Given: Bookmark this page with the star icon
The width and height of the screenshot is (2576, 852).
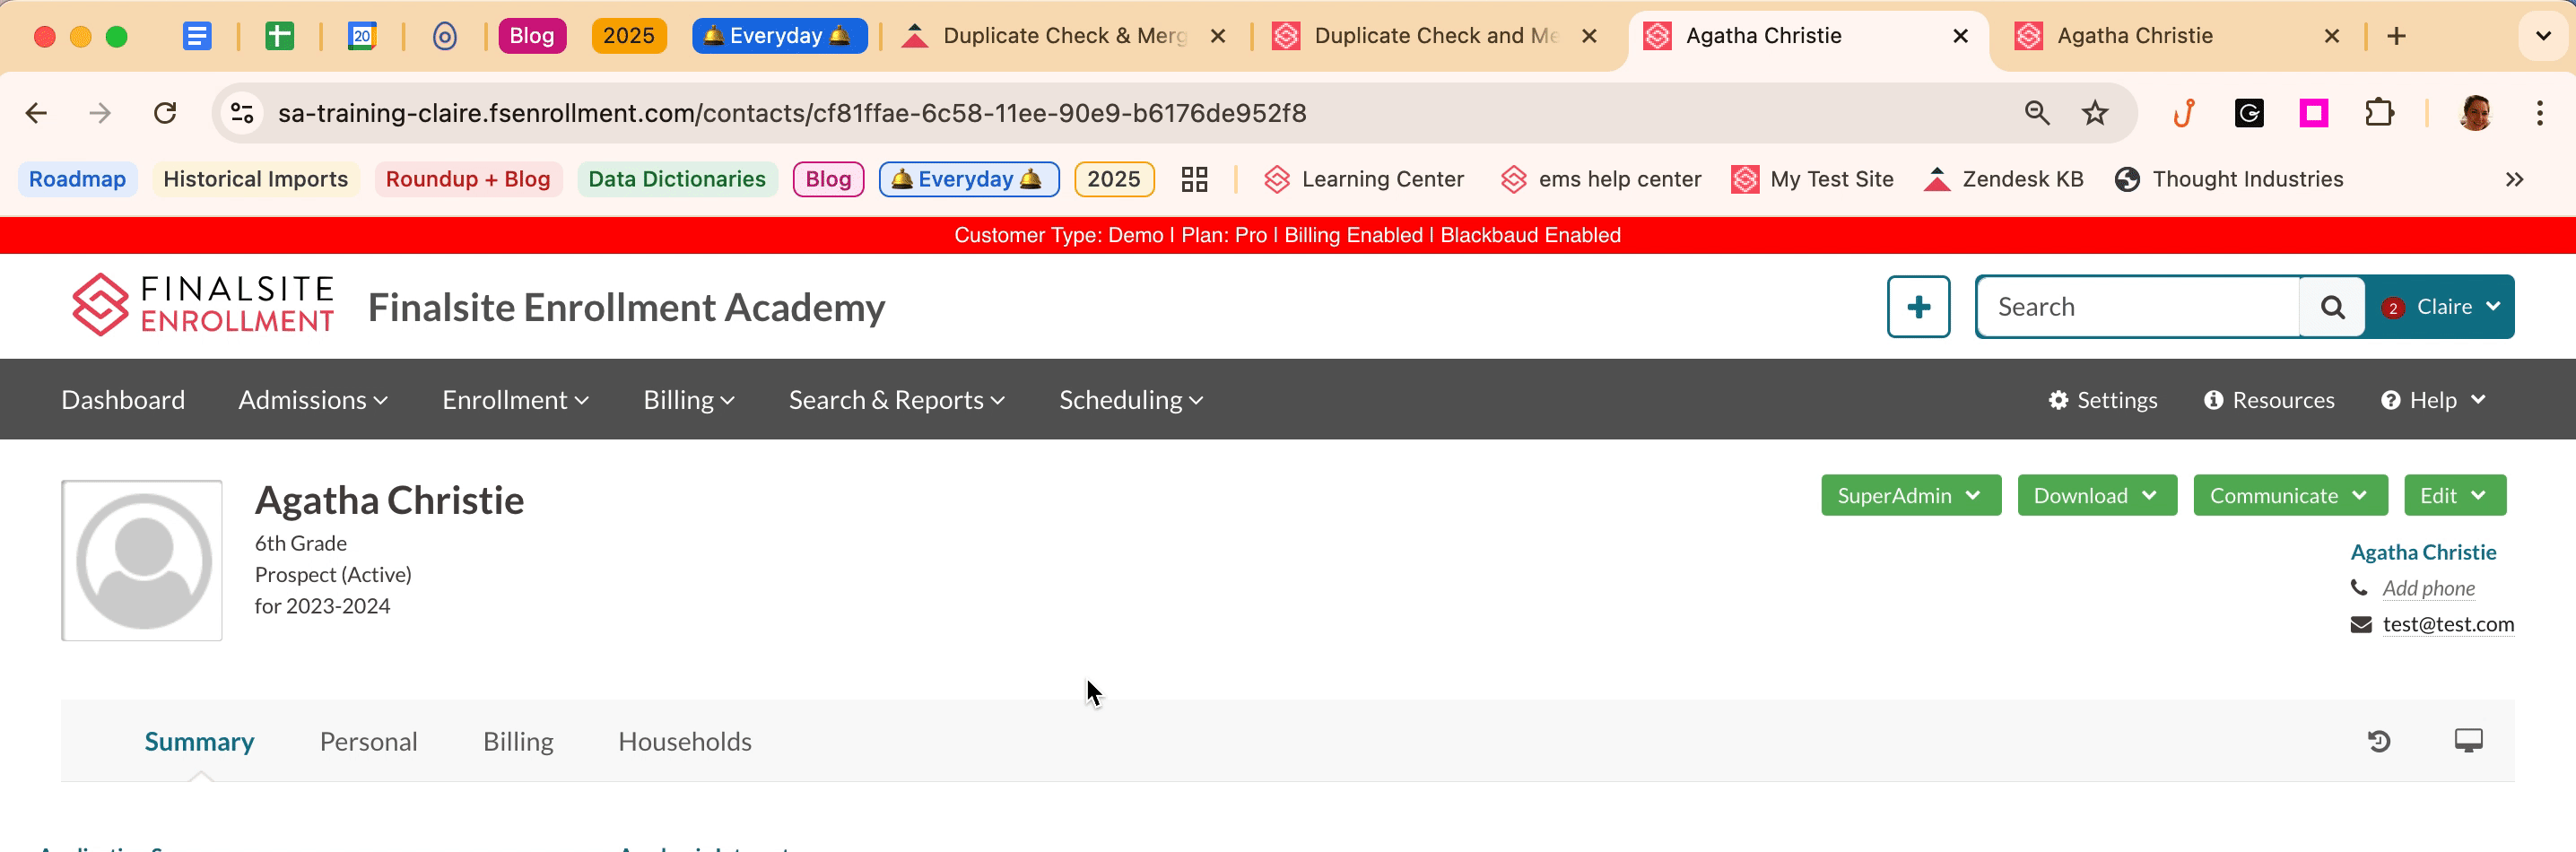Looking at the screenshot, I should 2094,113.
